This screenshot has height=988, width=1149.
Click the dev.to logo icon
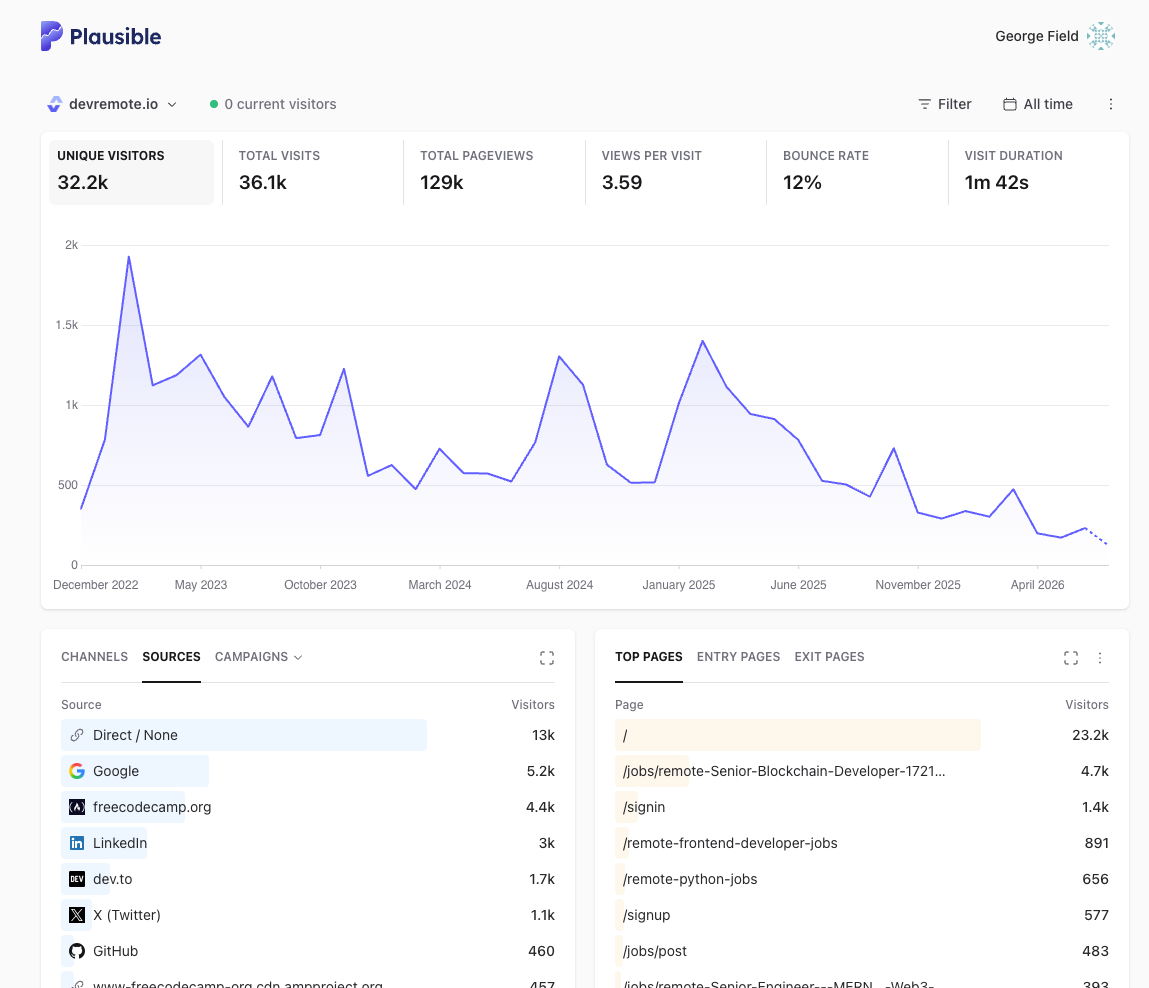click(77, 879)
